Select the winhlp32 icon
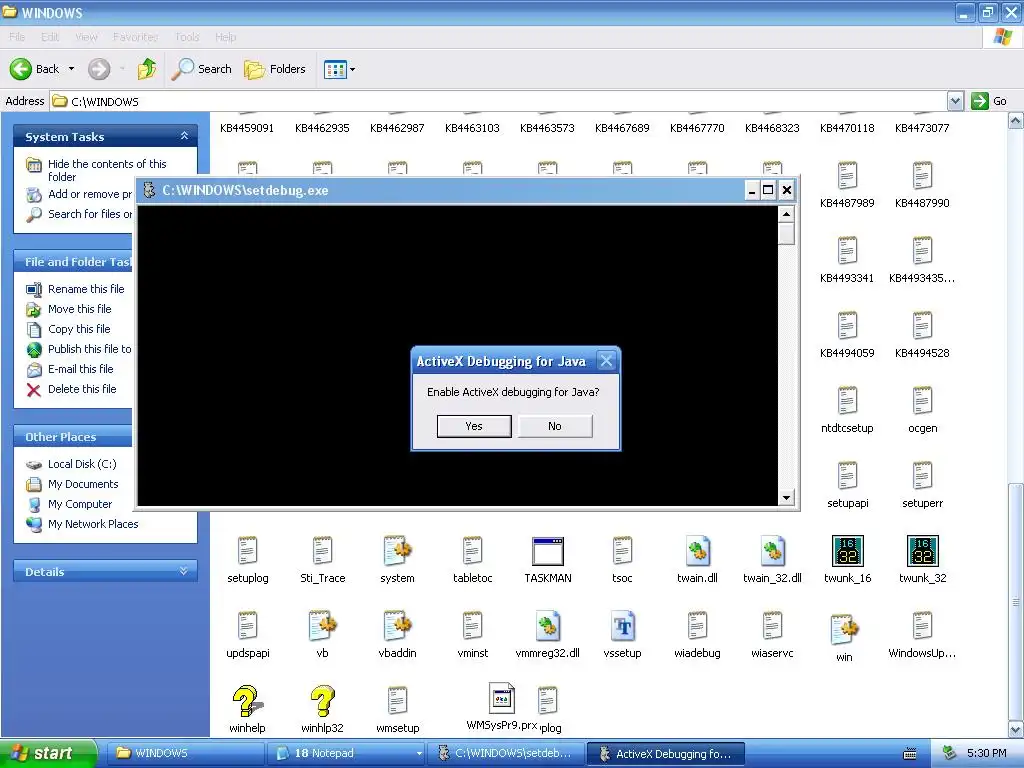1024x768 pixels. click(322, 701)
